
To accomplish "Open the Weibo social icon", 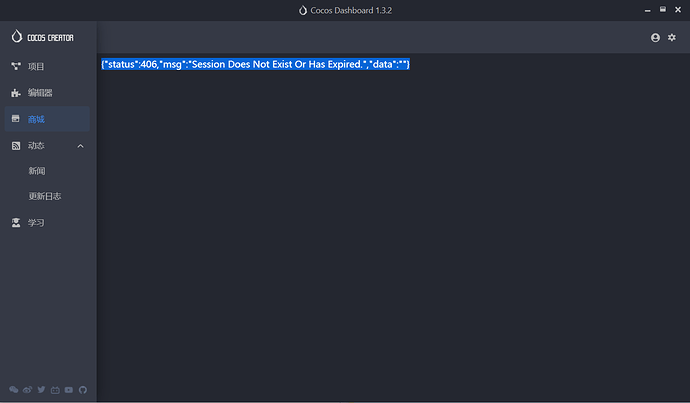I will 27,390.
